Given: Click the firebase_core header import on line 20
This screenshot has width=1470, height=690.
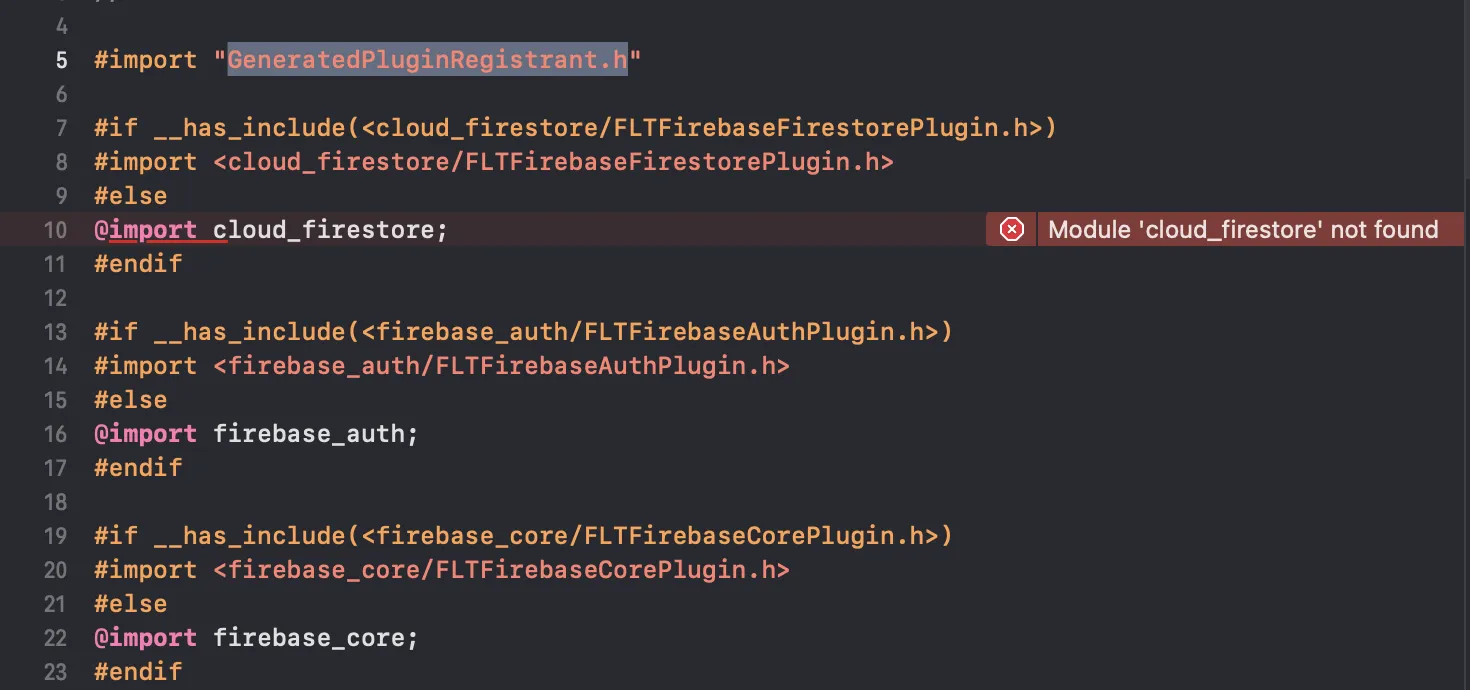Looking at the screenshot, I should 501,570.
